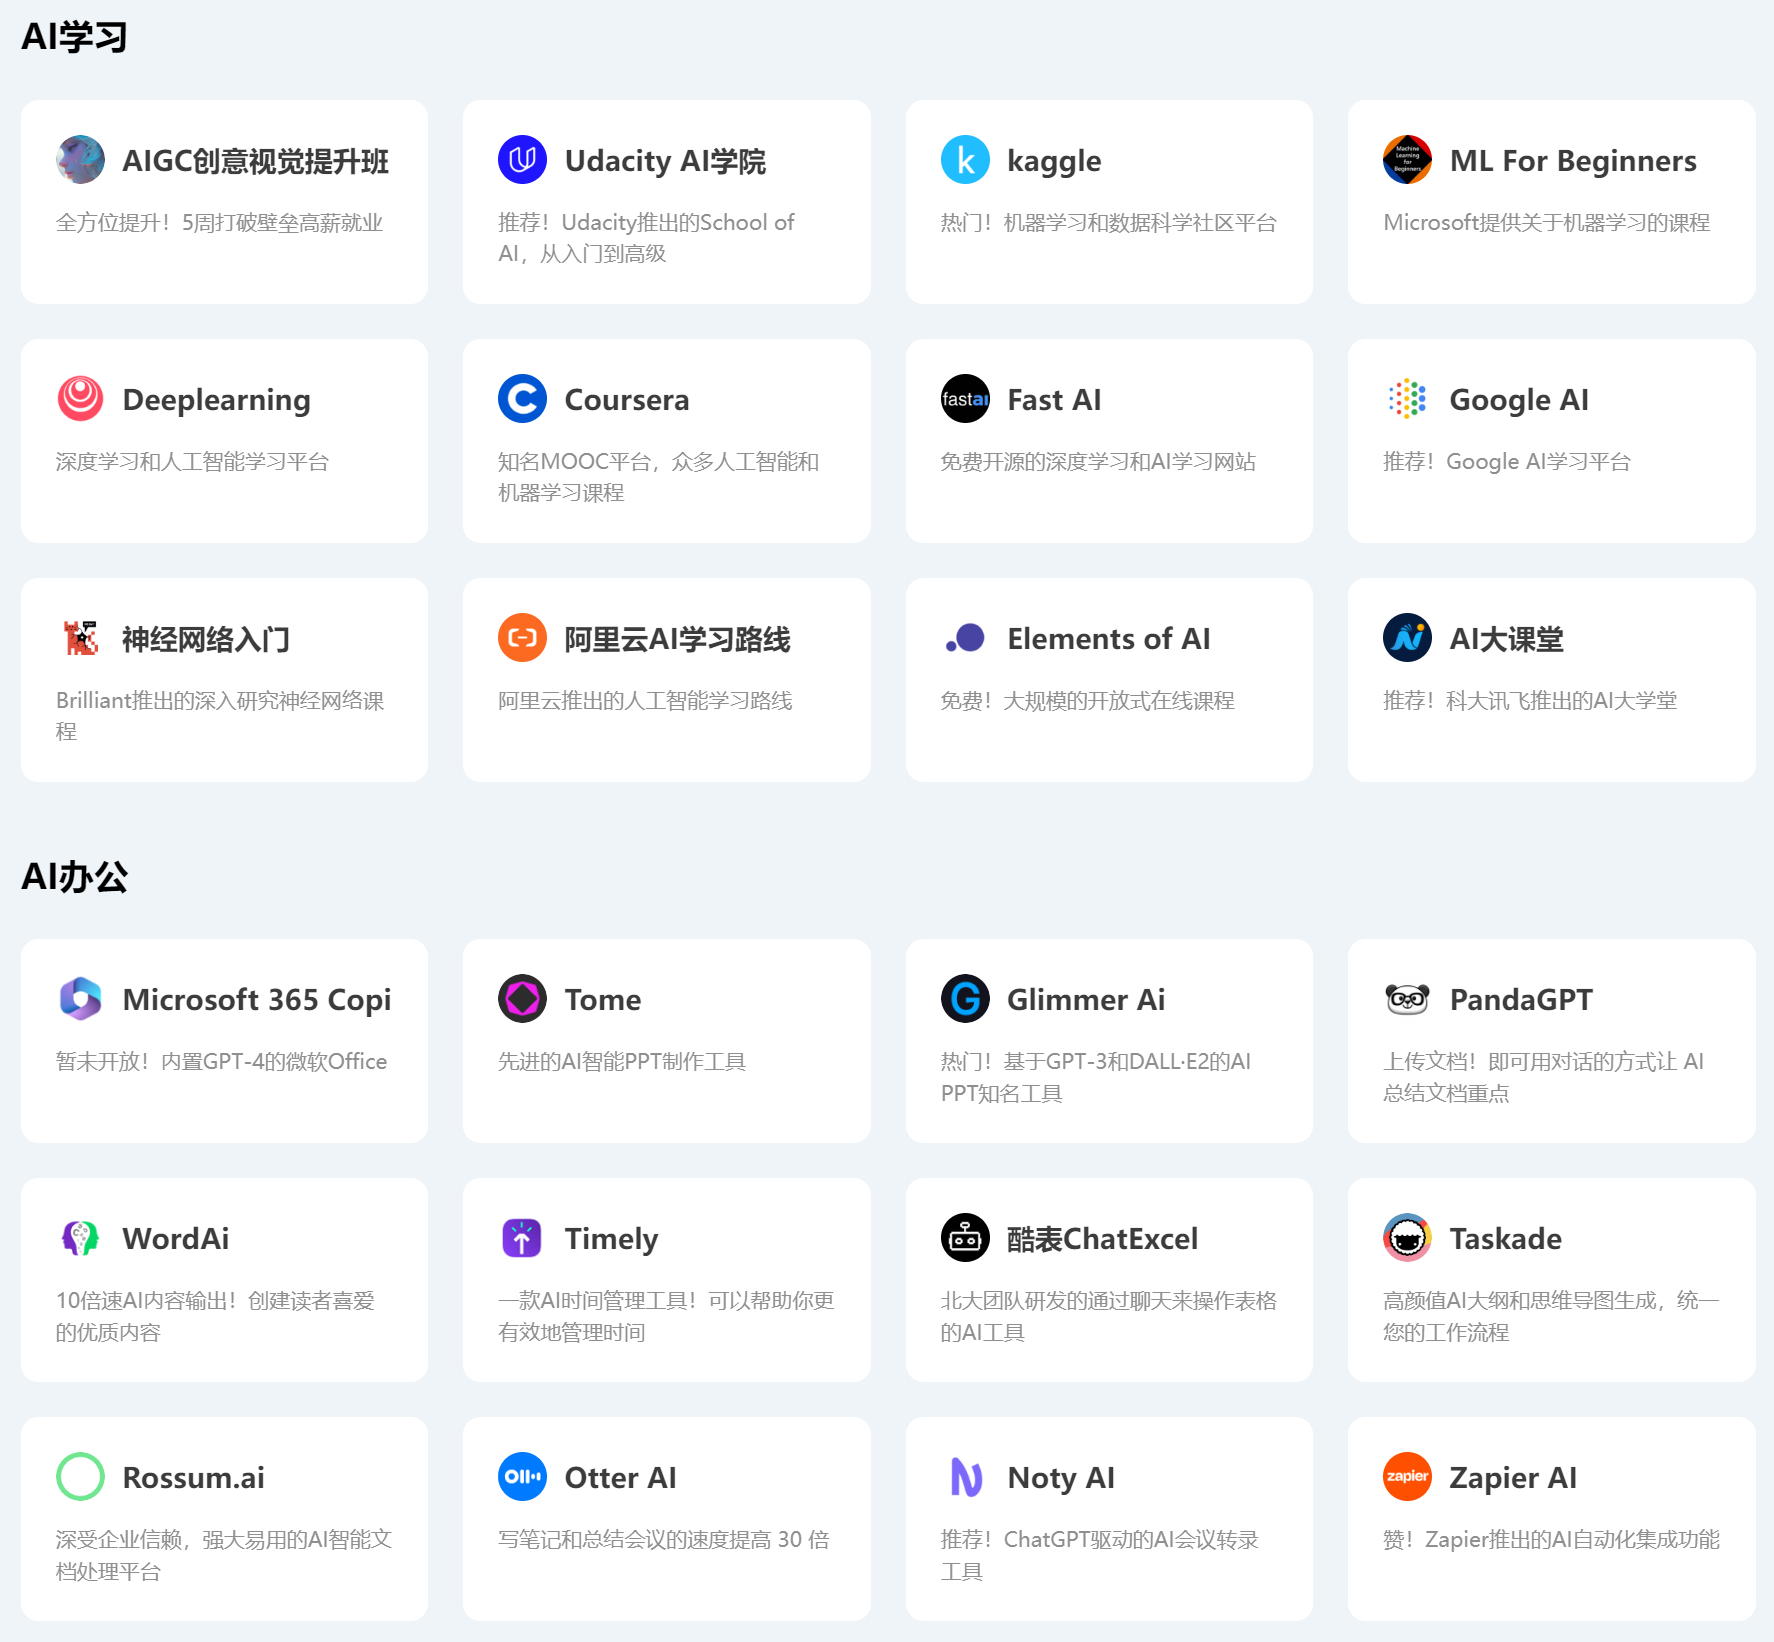Image resolution: width=1774 pixels, height=1642 pixels.
Task: Open the Elements of AI title
Action: tap(1109, 639)
